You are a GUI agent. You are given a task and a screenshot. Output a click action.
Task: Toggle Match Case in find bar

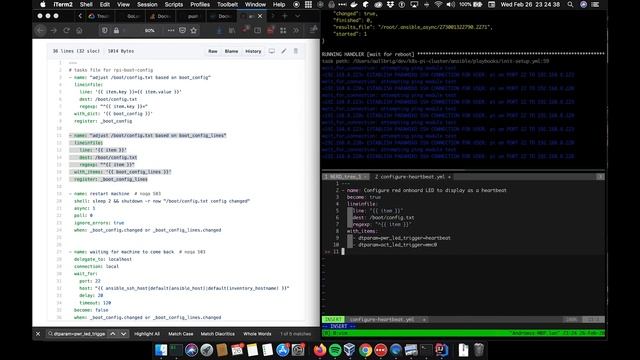click(x=180, y=334)
